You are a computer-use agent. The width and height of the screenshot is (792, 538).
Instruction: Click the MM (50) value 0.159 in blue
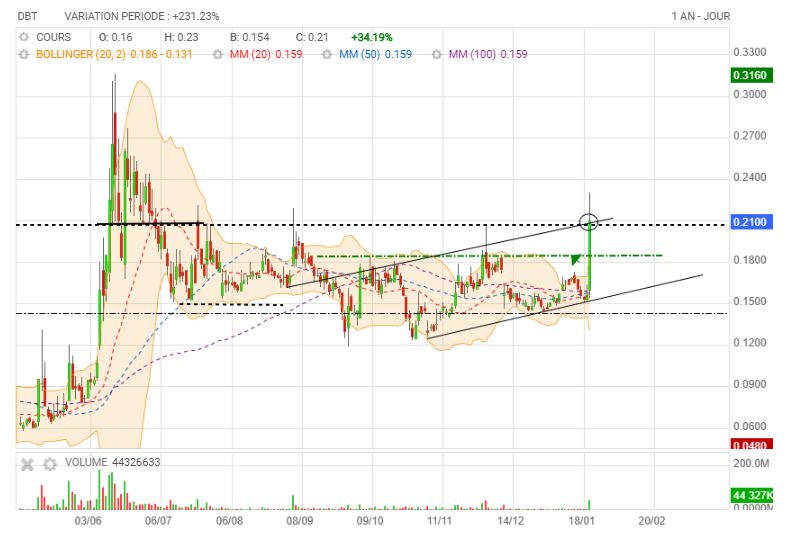click(399, 54)
